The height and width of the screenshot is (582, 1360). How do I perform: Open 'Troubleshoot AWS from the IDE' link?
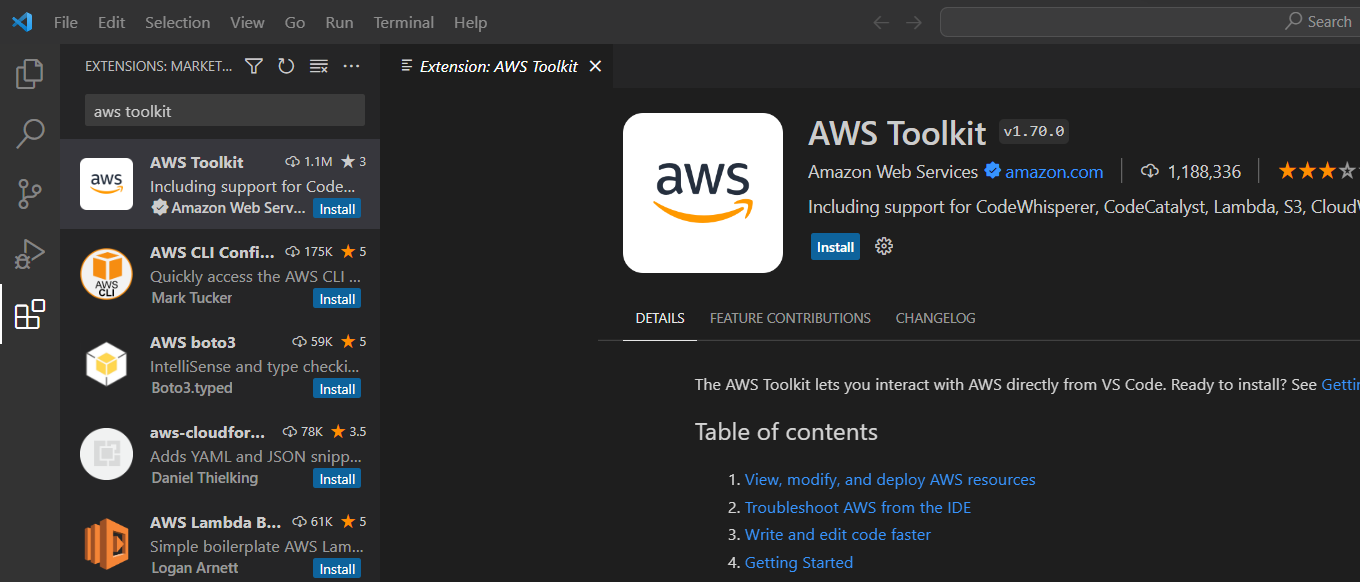[x=858, y=508]
